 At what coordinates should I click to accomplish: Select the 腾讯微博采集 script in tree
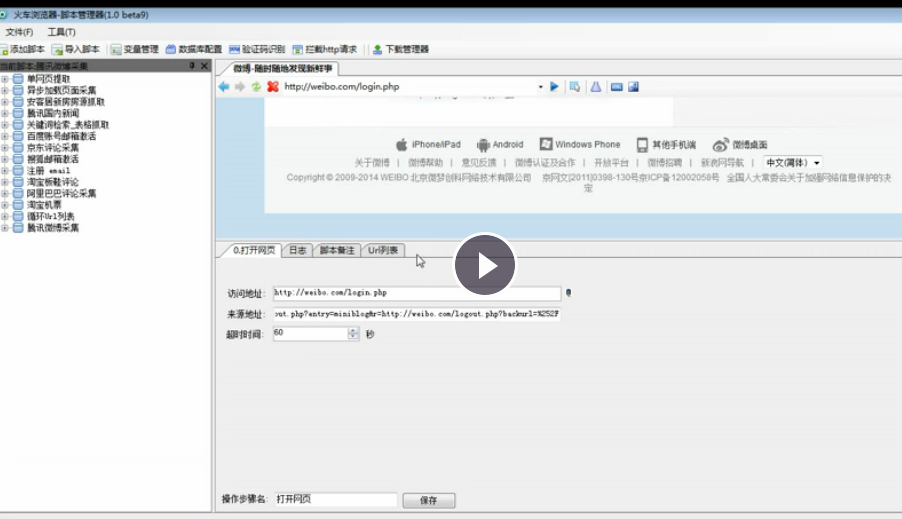pos(52,228)
